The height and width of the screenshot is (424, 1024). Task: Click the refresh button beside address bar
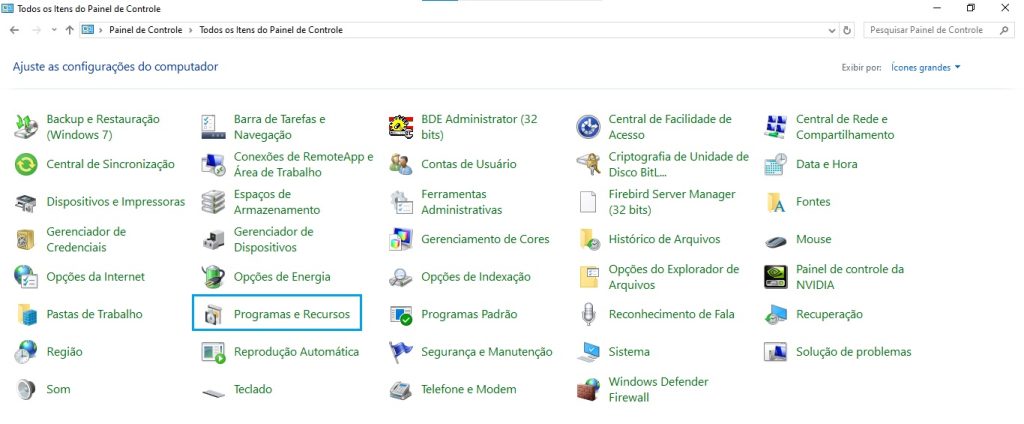848,30
